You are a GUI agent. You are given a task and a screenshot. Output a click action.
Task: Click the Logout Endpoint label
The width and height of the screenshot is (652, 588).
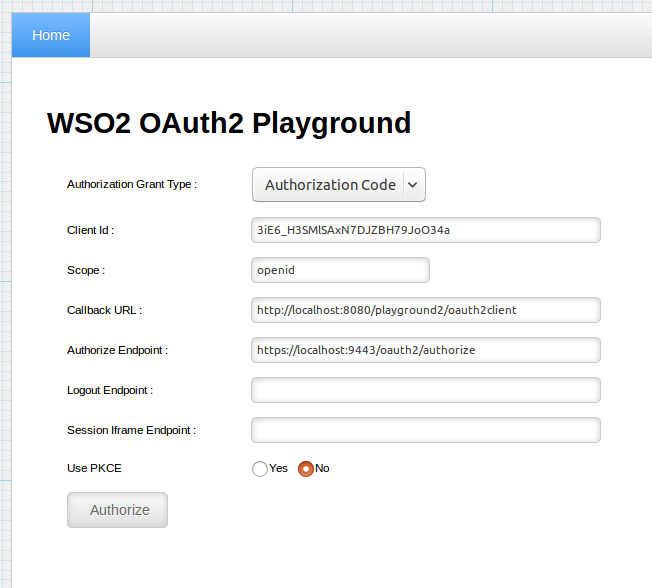(x=110, y=390)
